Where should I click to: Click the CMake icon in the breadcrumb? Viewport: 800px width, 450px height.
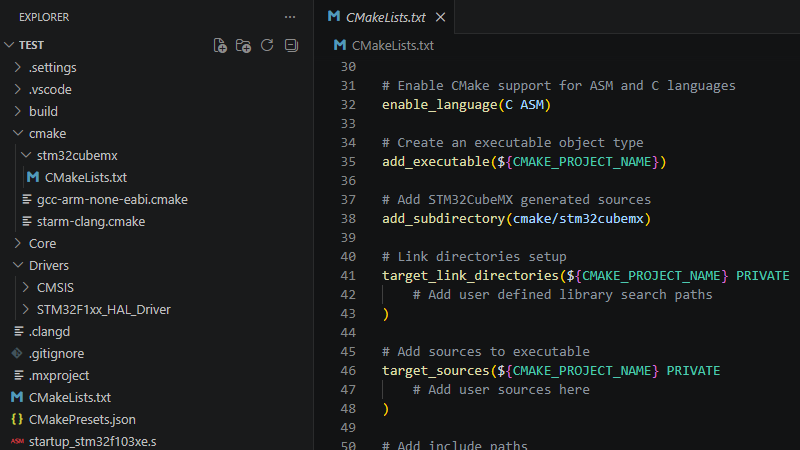340,45
